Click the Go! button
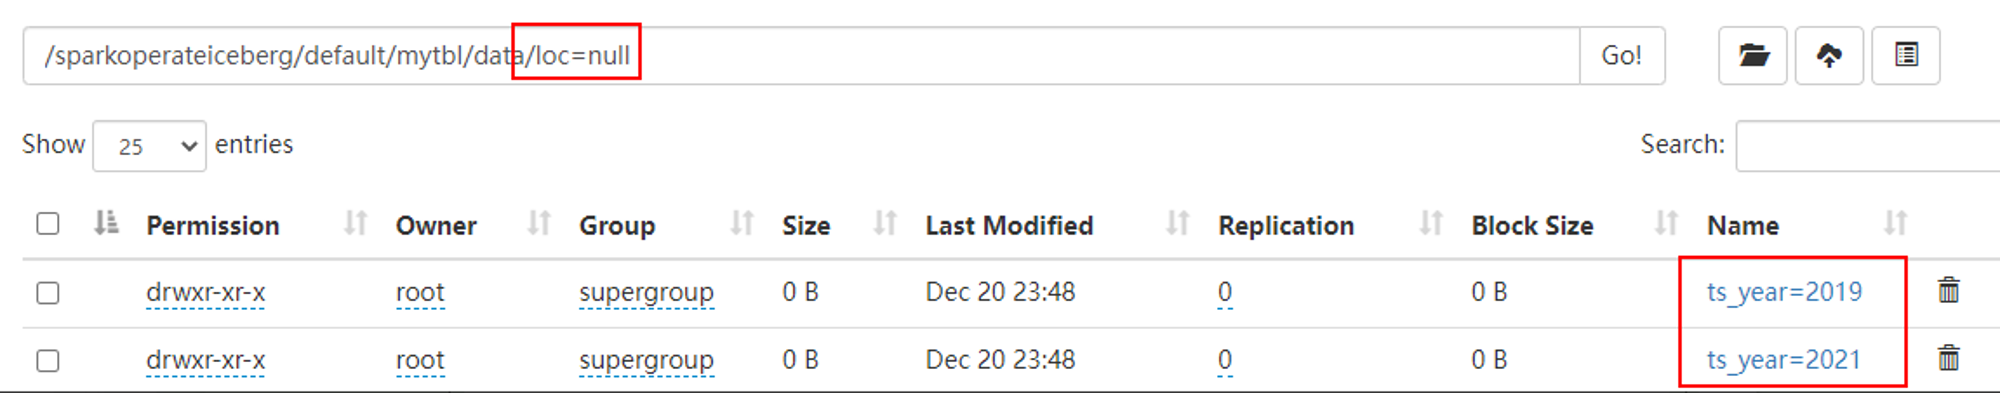This screenshot has width=2000, height=393. coord(1622,56)
